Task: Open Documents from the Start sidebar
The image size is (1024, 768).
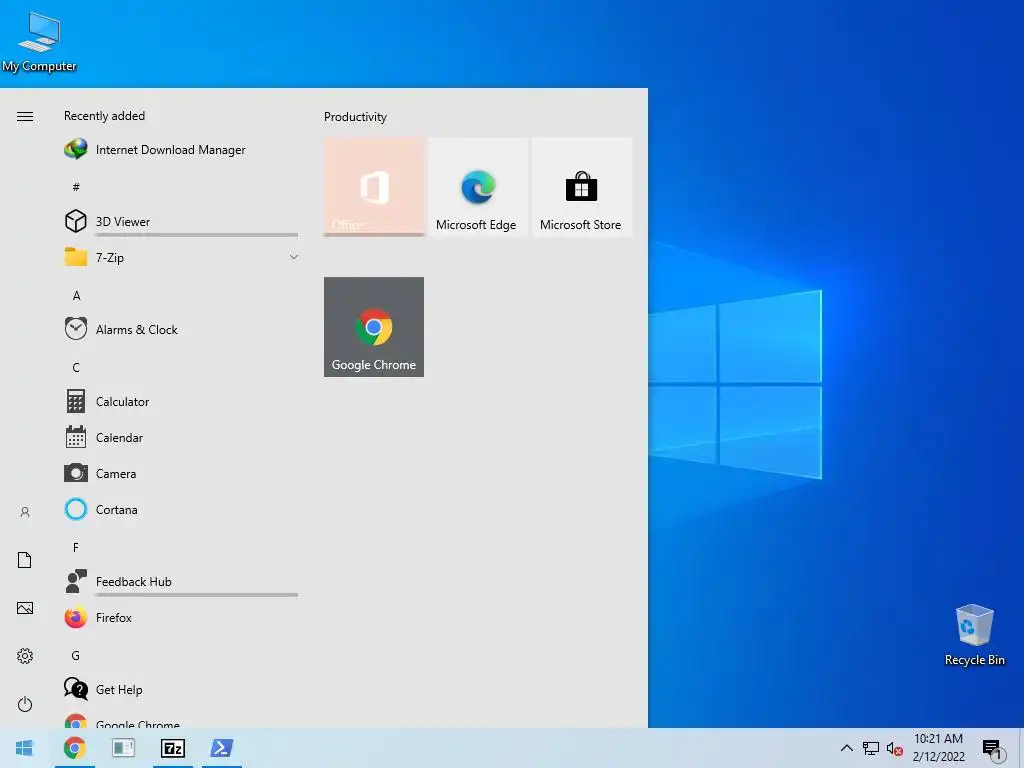Action: (25, 560)
